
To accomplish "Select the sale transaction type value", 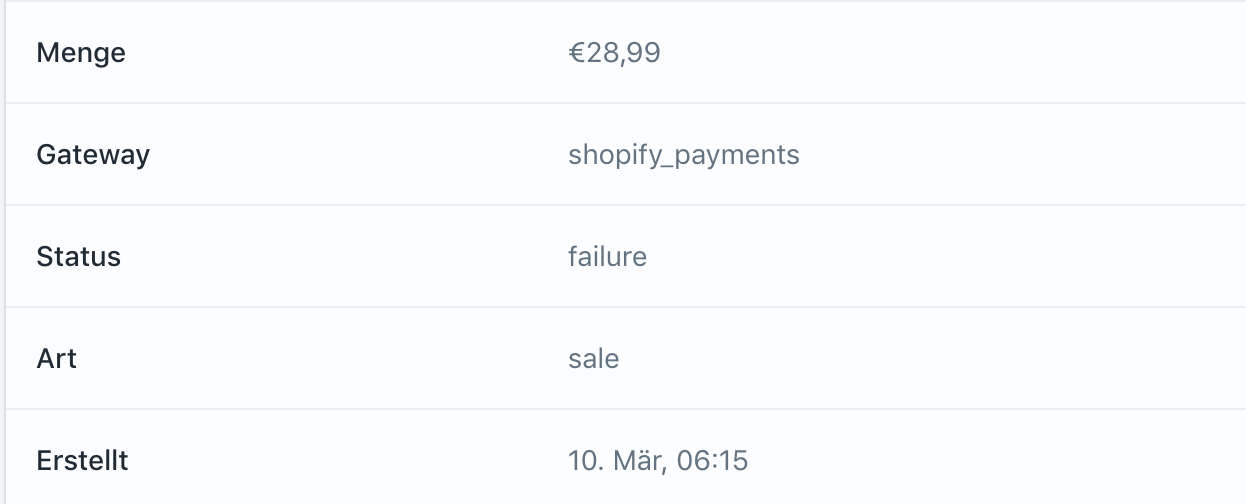I will coord(593,358).
